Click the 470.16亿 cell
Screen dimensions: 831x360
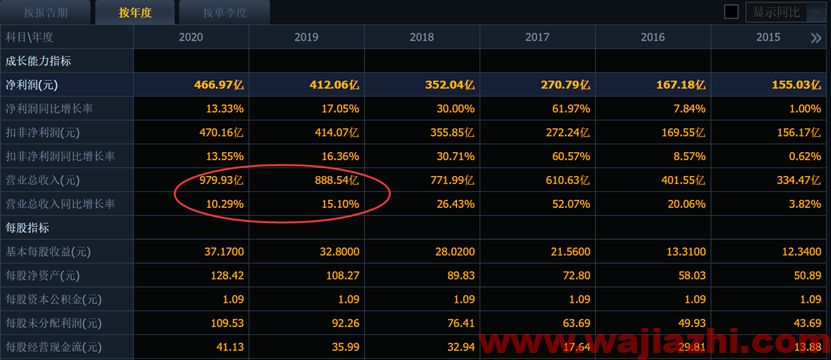pyautogui.click(x=191, y=133)
